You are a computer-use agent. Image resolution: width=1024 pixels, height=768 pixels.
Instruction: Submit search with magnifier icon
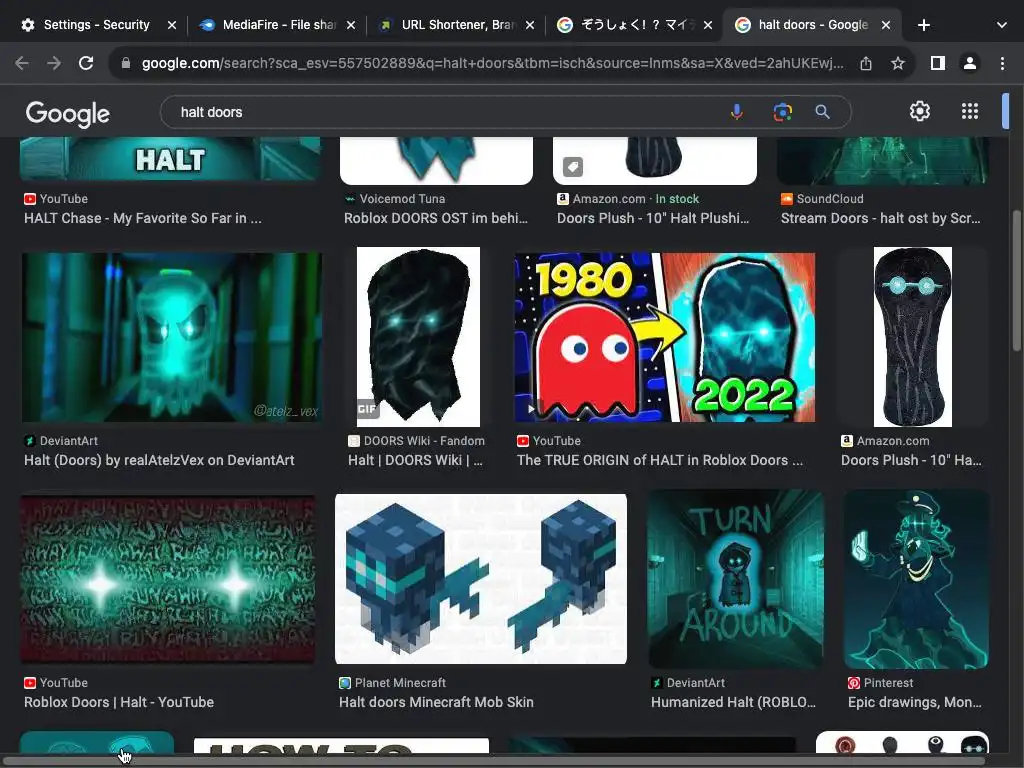tap(822, 112)
